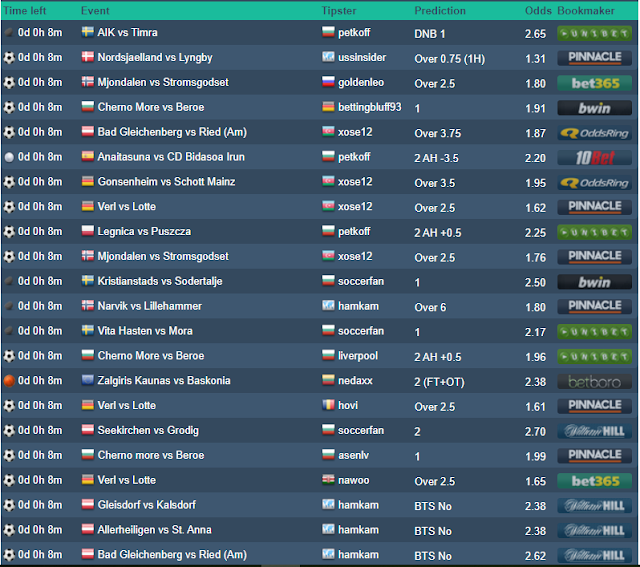Open the Nordsjaelland vs Lyngby event
Image resolution: width=640 pixels, height=567 pixels.
tap(155, 58)
